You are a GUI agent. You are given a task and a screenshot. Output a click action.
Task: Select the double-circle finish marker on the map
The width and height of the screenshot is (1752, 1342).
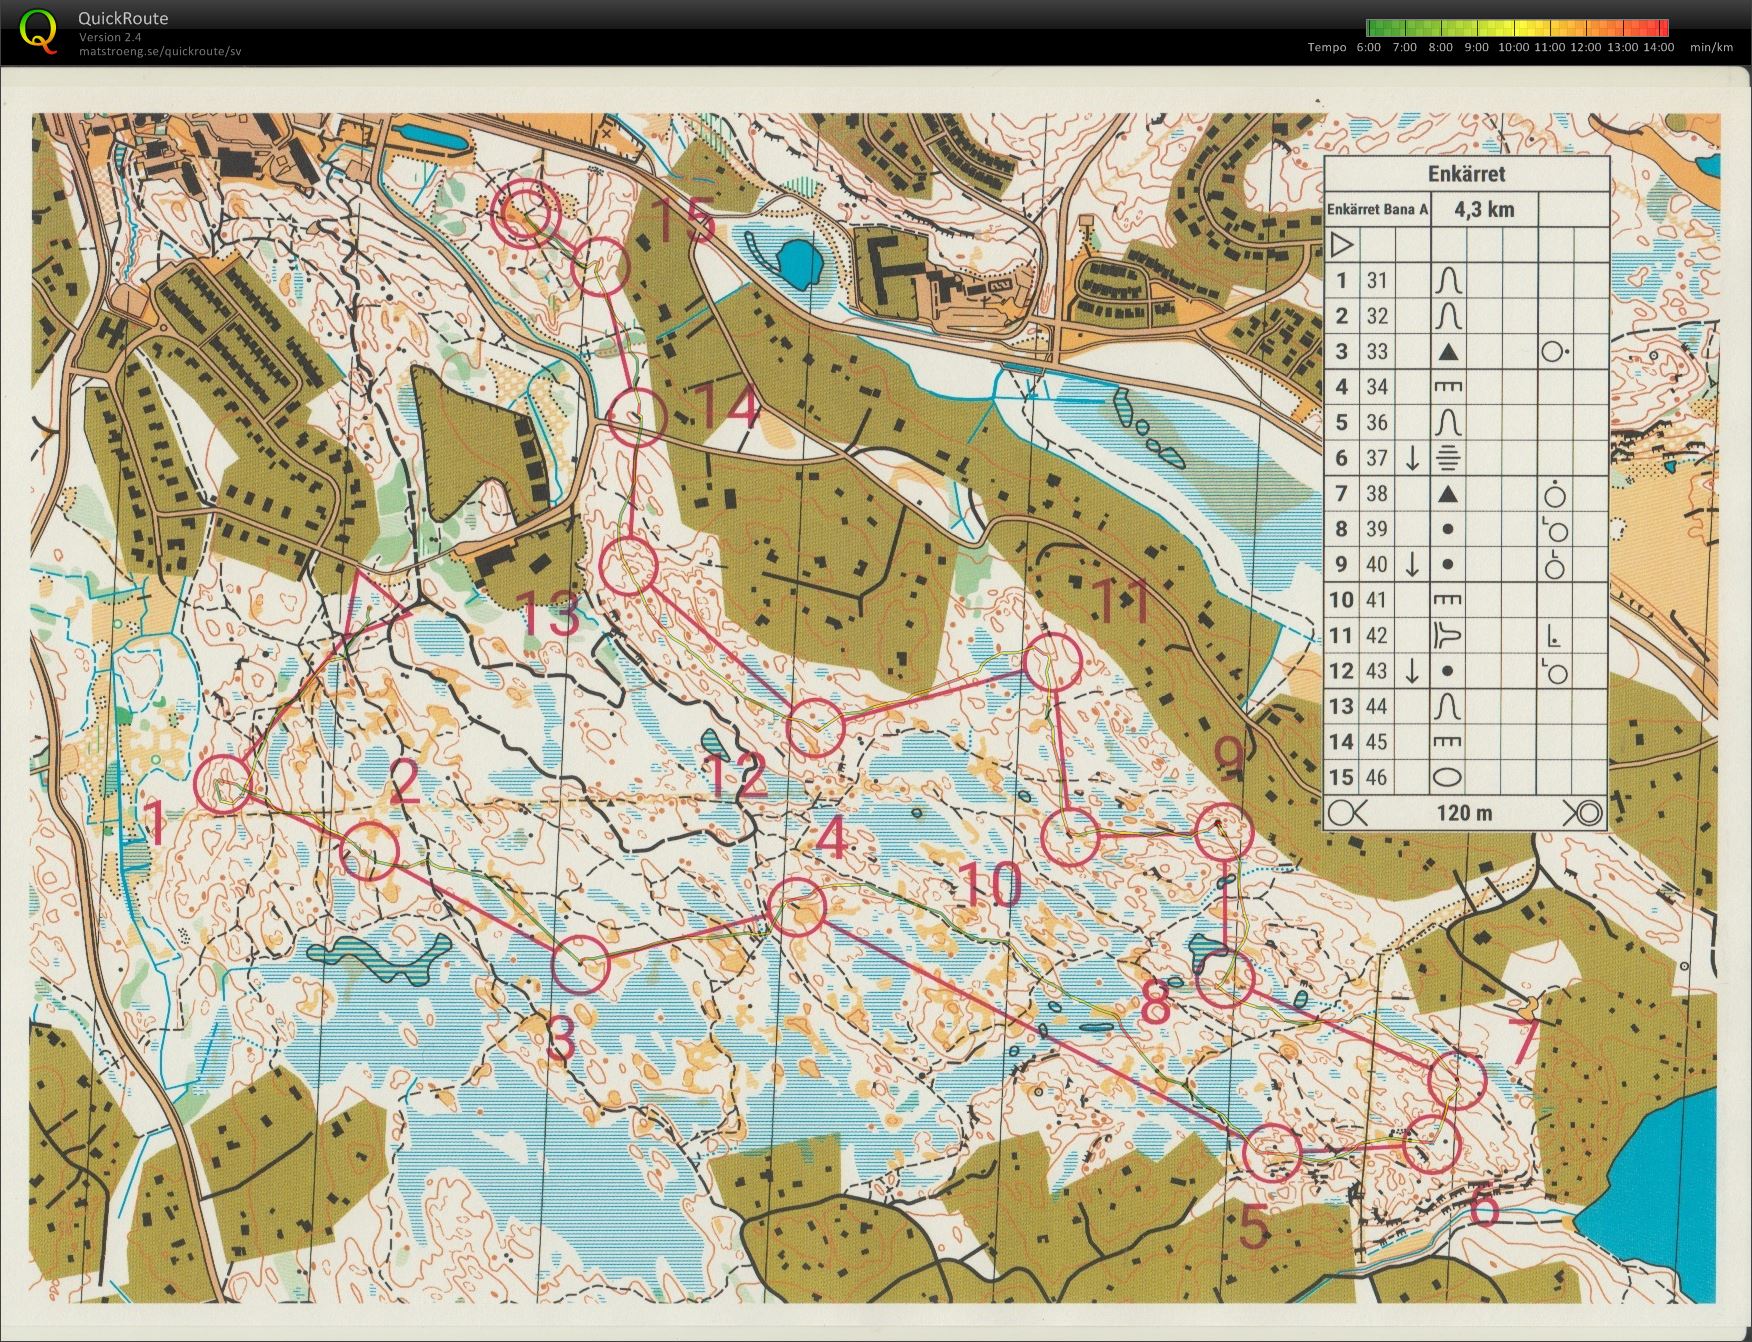click(x=526, y=213)
